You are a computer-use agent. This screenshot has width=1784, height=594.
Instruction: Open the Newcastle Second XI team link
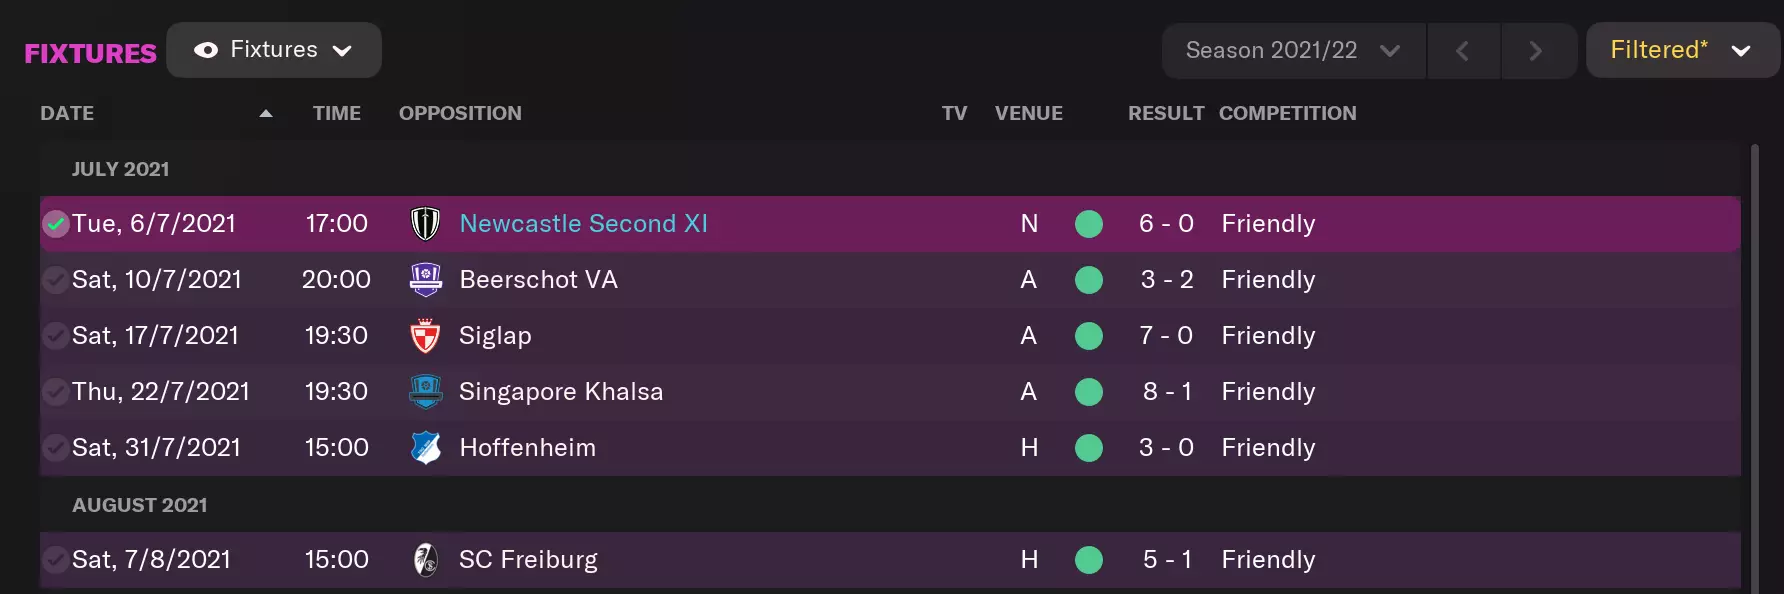583,223
